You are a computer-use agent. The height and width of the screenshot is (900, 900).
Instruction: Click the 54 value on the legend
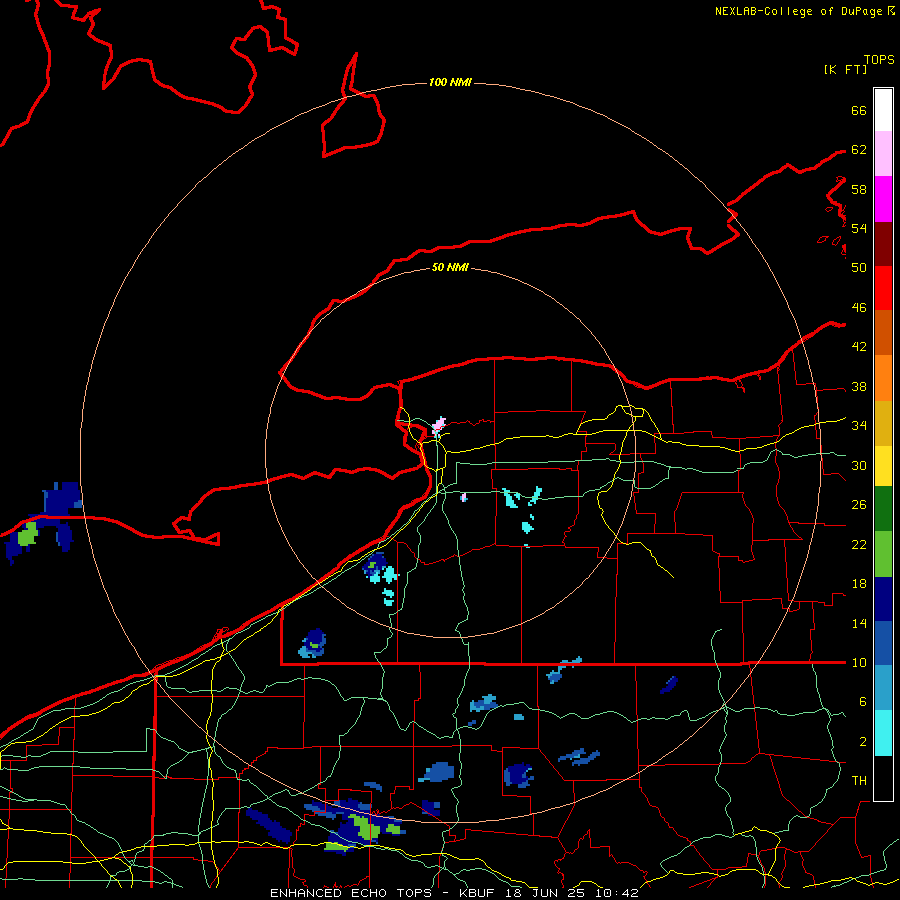point(859,228)
